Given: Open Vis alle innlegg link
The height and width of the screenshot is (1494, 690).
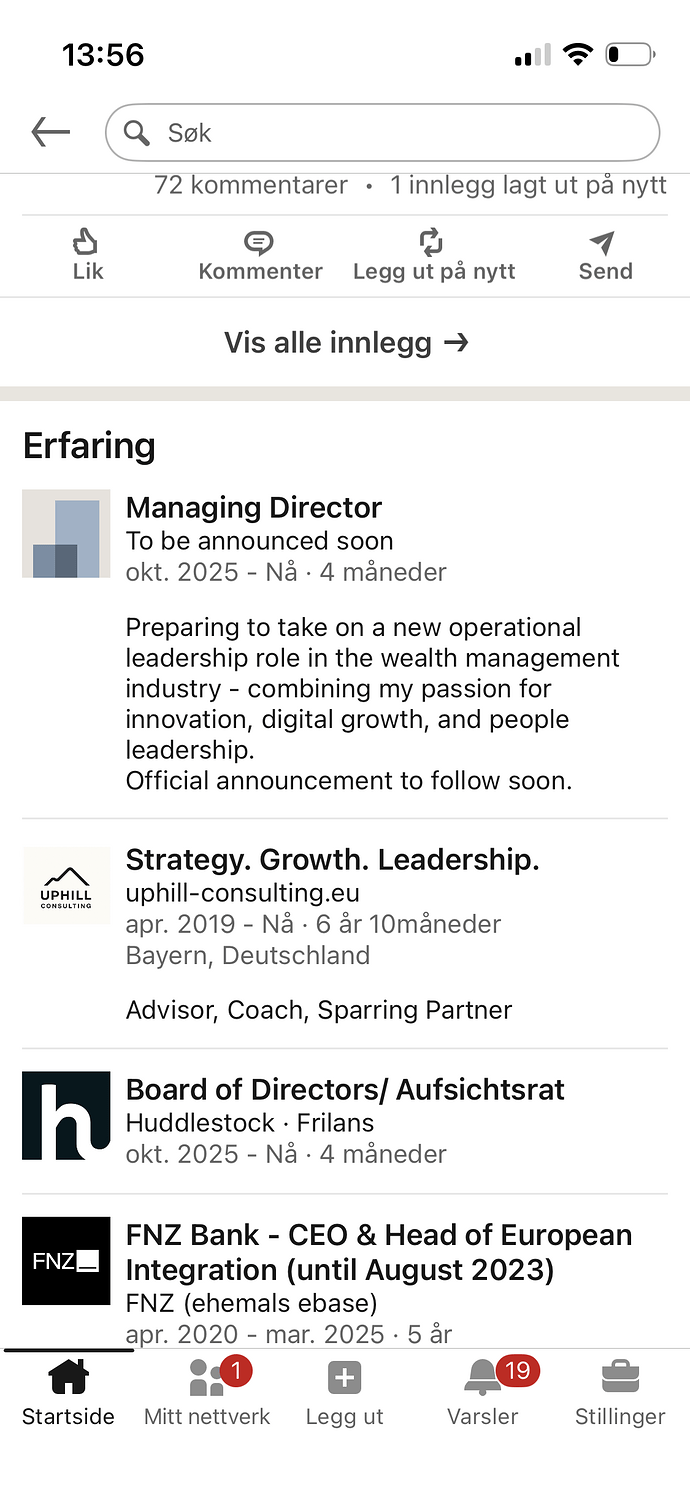Looking at the screenshot, I should (x=345, y=342).
